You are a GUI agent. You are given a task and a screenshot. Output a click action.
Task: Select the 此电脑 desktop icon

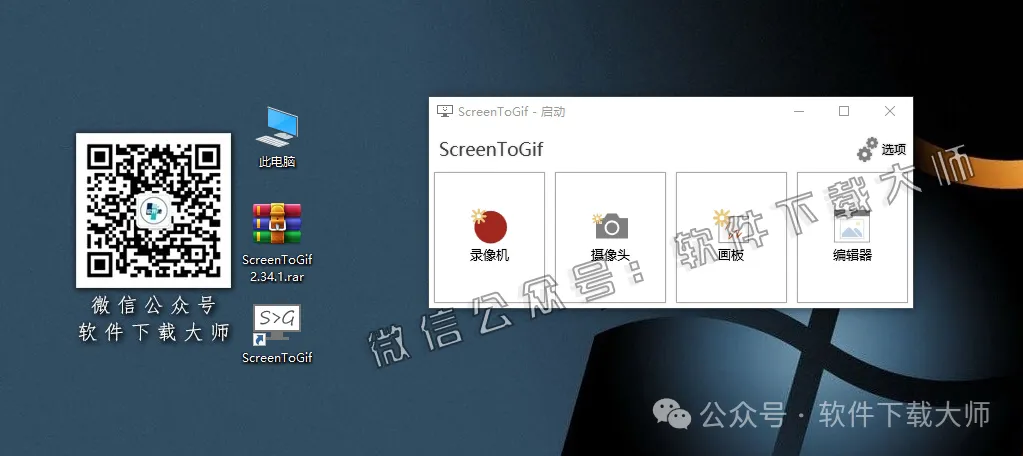coord(277,138)
